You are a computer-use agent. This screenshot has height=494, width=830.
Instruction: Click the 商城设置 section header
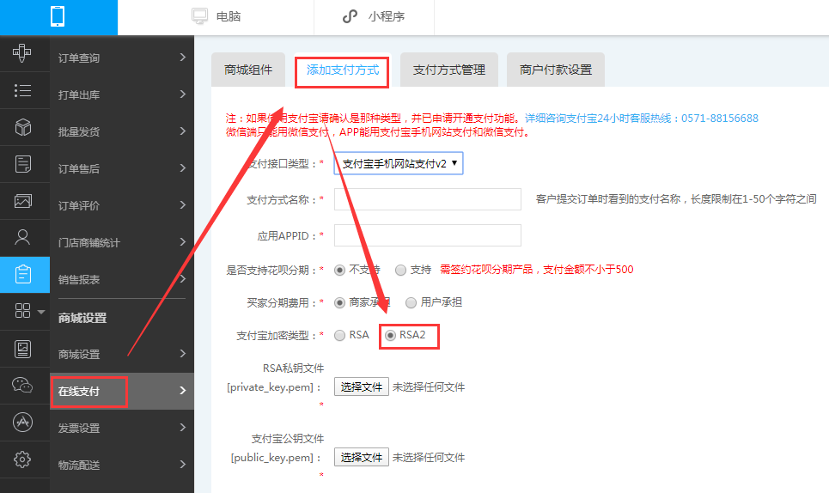point(83,318)
